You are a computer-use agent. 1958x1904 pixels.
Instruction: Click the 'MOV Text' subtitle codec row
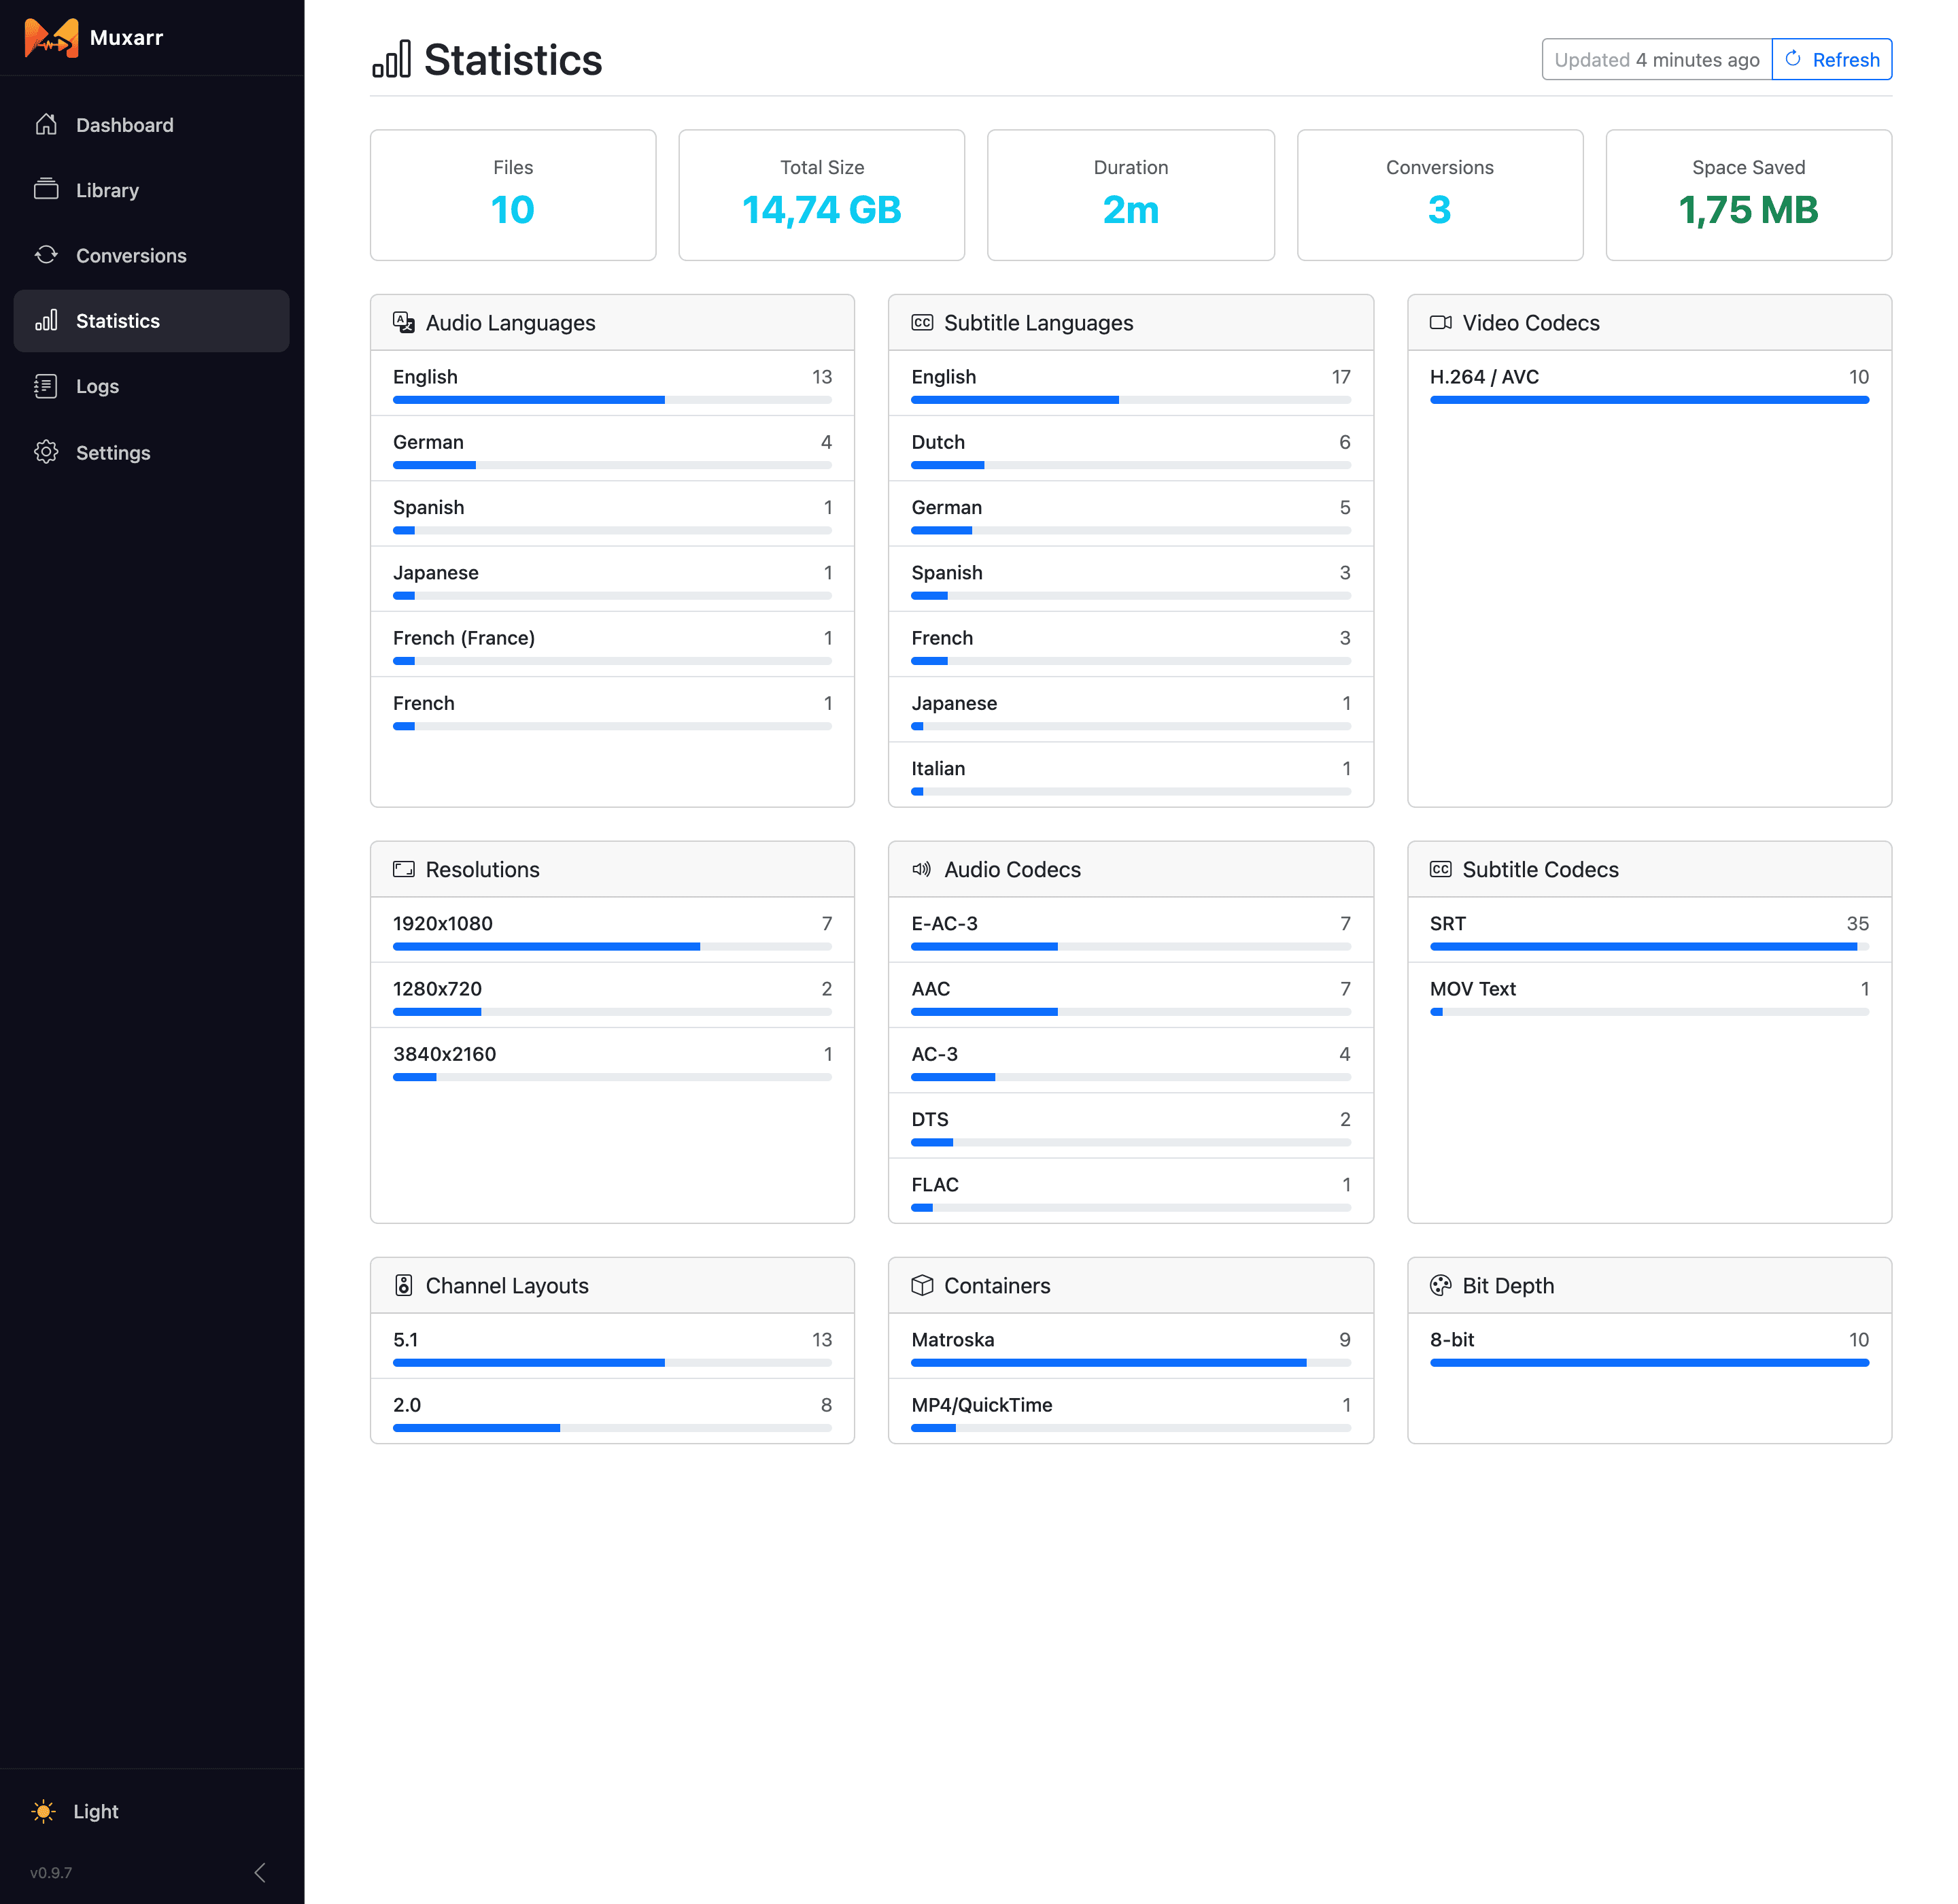(1649, 995)
